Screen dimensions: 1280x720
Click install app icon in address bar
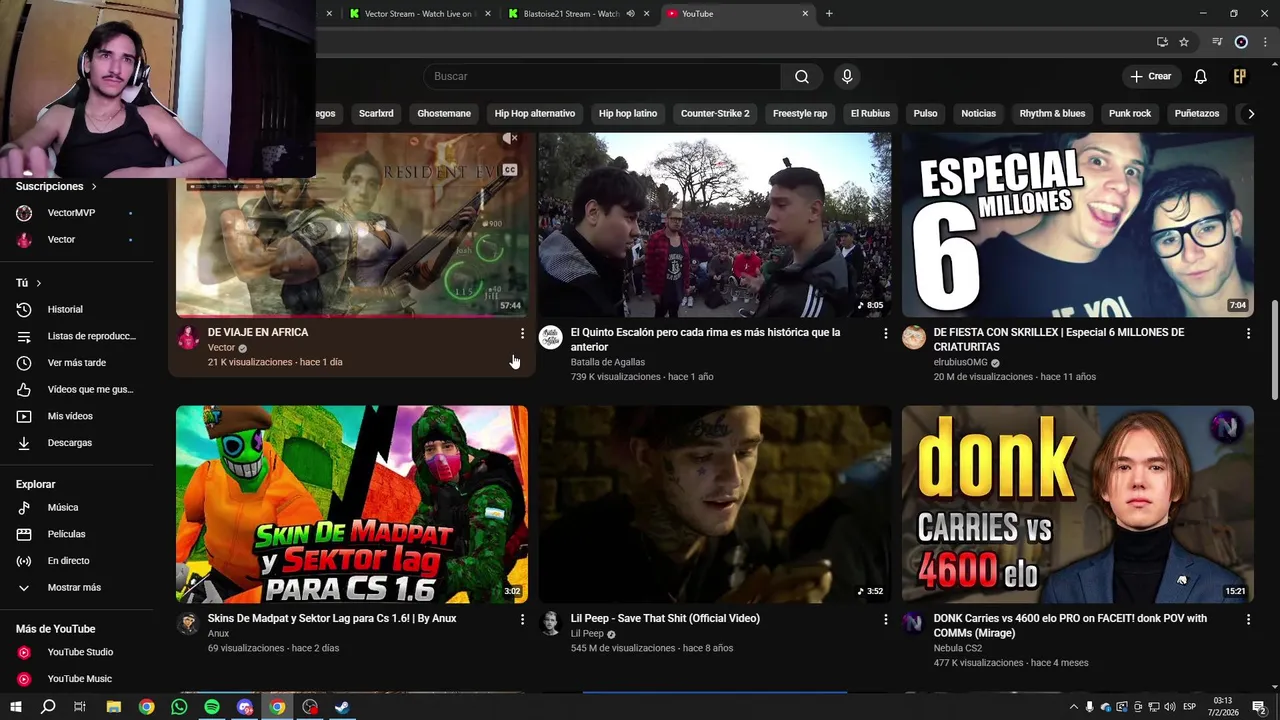pyautogui.click(x=1162, y=42)
